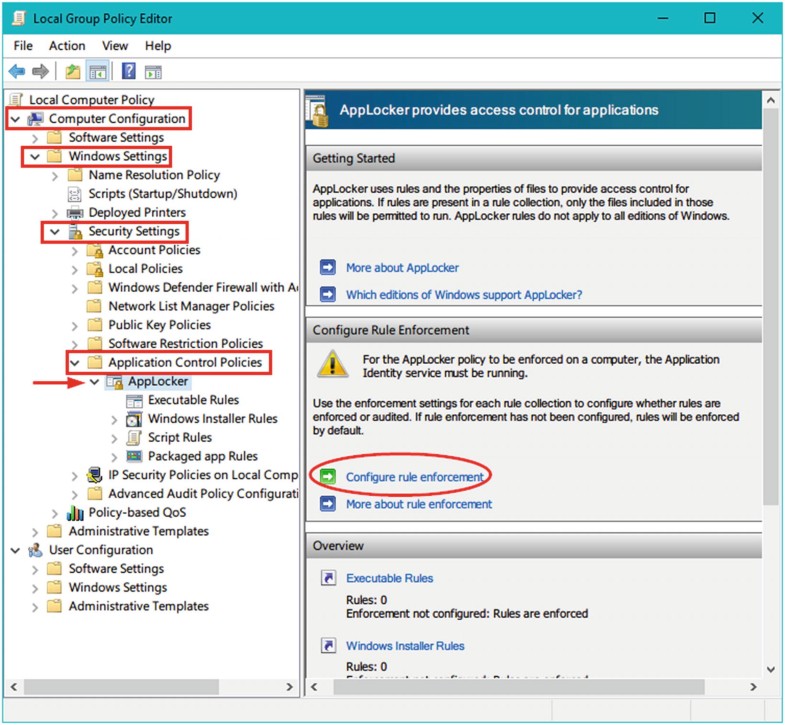785x725 pixels.
Task: Click the Up one level folder icon
Action: coord(73,72)
